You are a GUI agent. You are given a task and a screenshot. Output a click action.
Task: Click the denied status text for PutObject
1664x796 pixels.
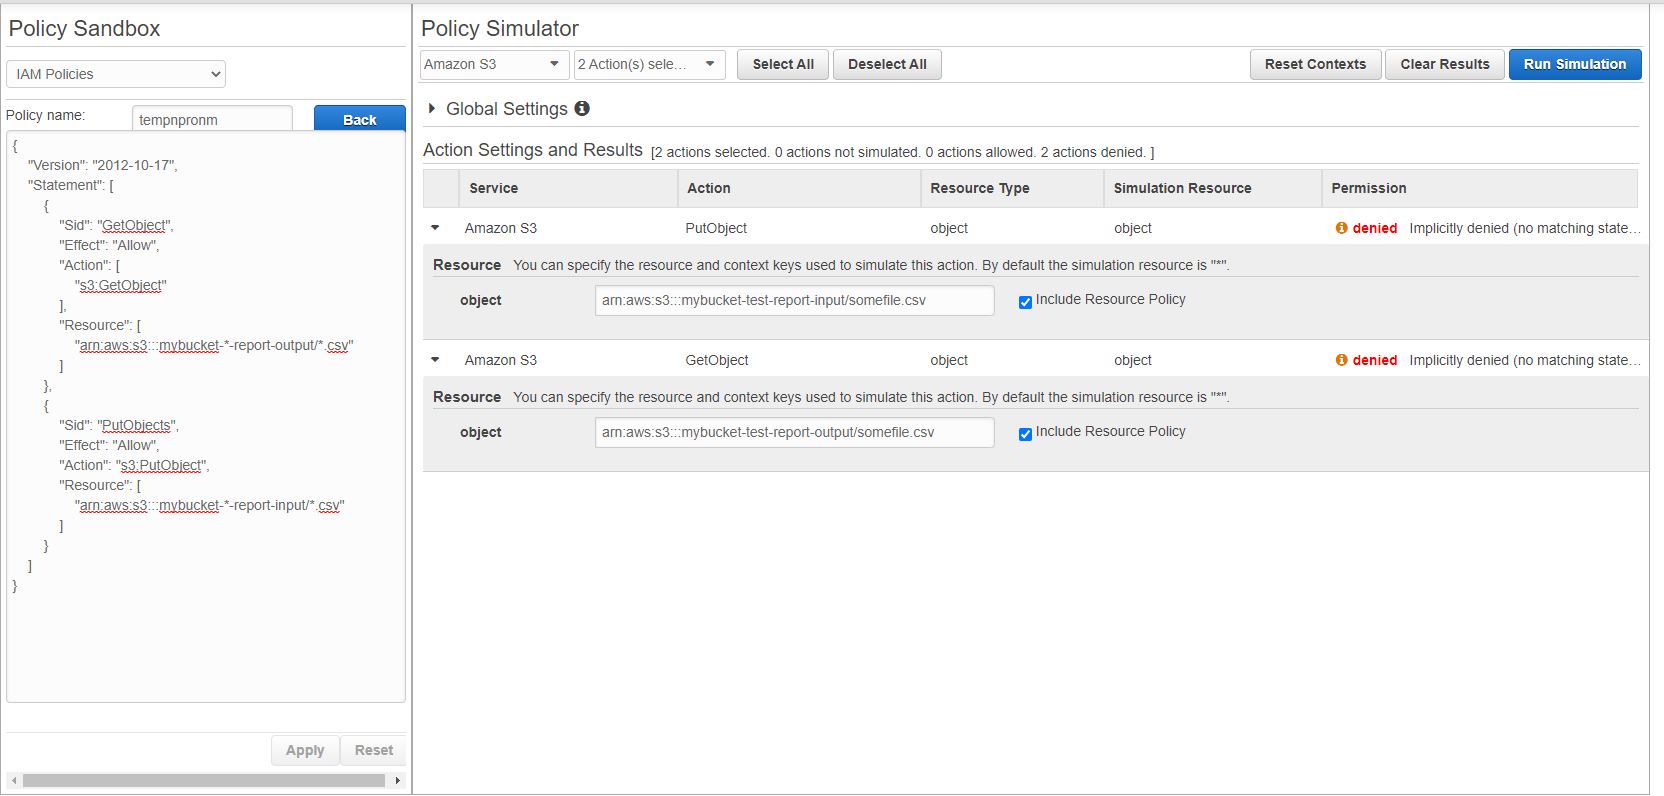point(1374,228)
